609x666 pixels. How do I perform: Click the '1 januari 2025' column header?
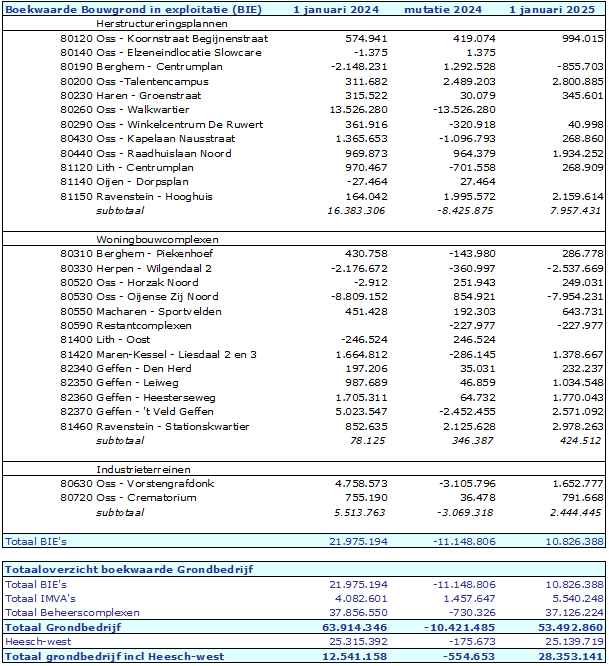[x=552, y=9]
